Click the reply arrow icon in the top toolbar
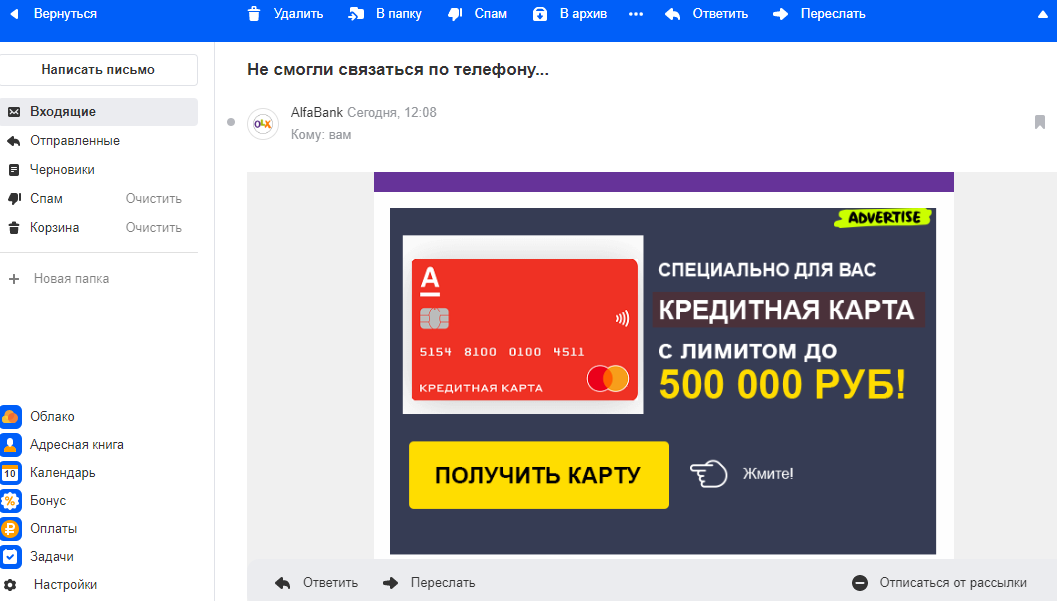Image resolution: width=1057 pixels, height=601 pixels. (x=673, y=13)
